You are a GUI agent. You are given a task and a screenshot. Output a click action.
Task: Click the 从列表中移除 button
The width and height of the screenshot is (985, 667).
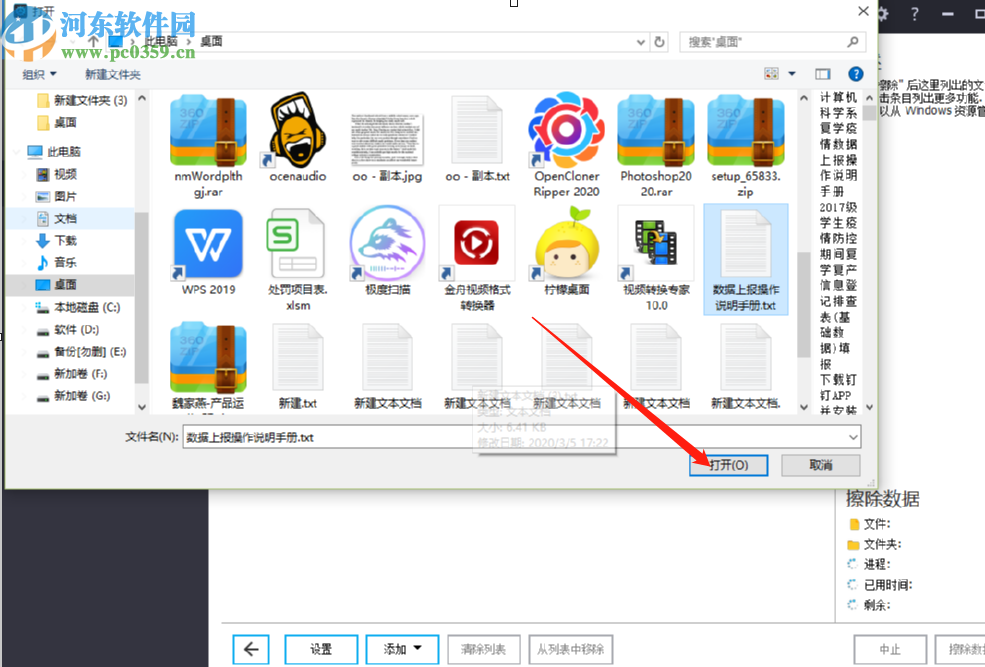coord(570,649)
